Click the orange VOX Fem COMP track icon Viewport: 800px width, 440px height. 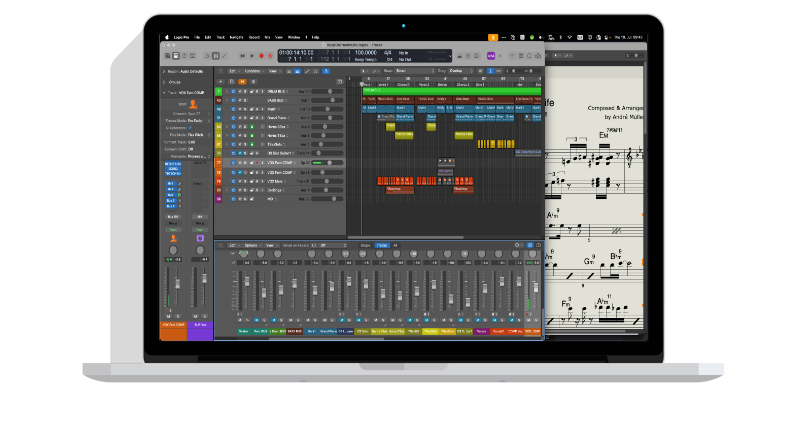point(192,103)
